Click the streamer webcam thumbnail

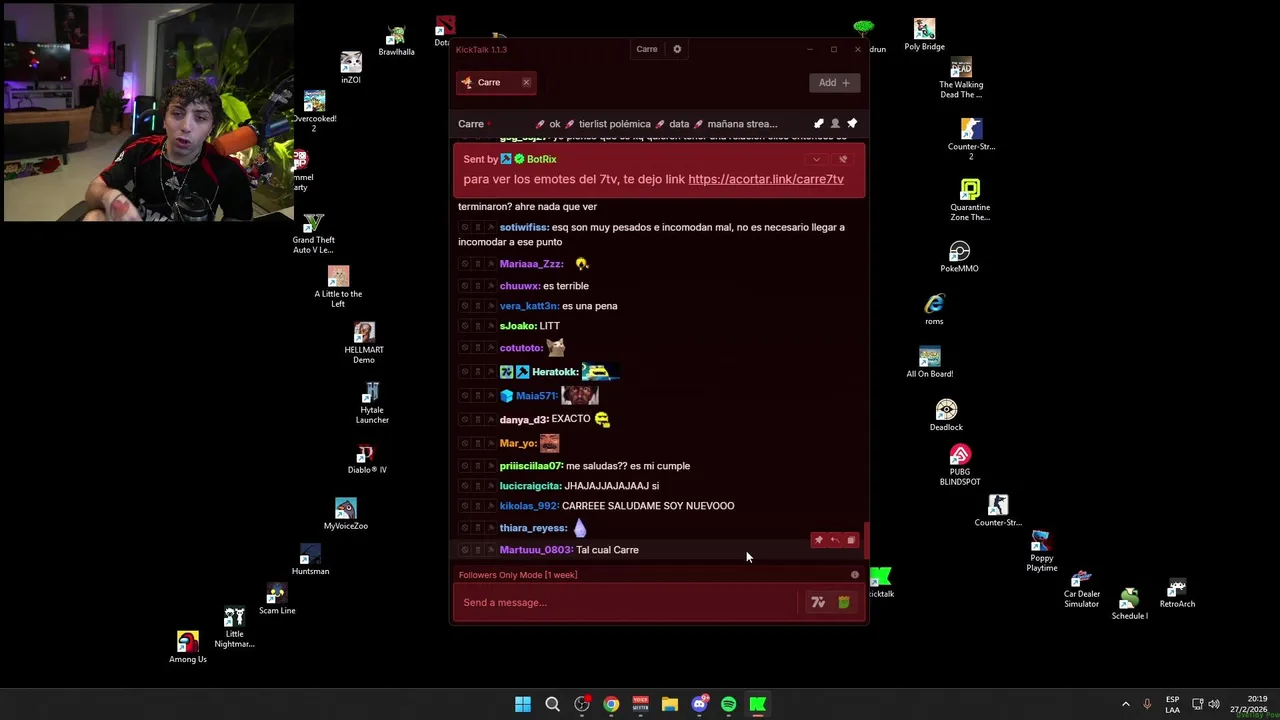pyautogui.click(x=149, y=112)
